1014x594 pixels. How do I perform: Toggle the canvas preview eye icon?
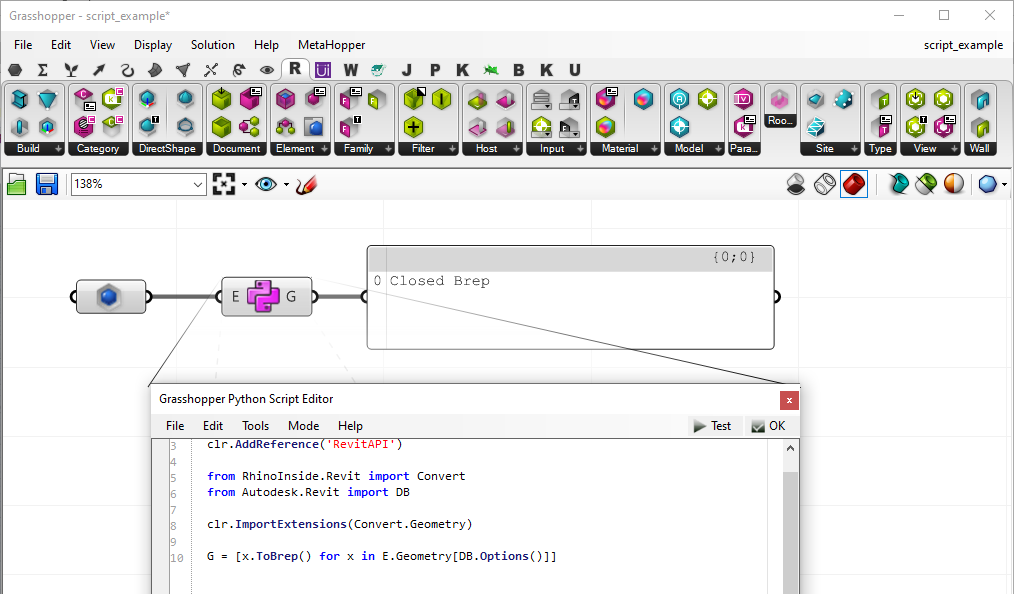tap(265, 184)
